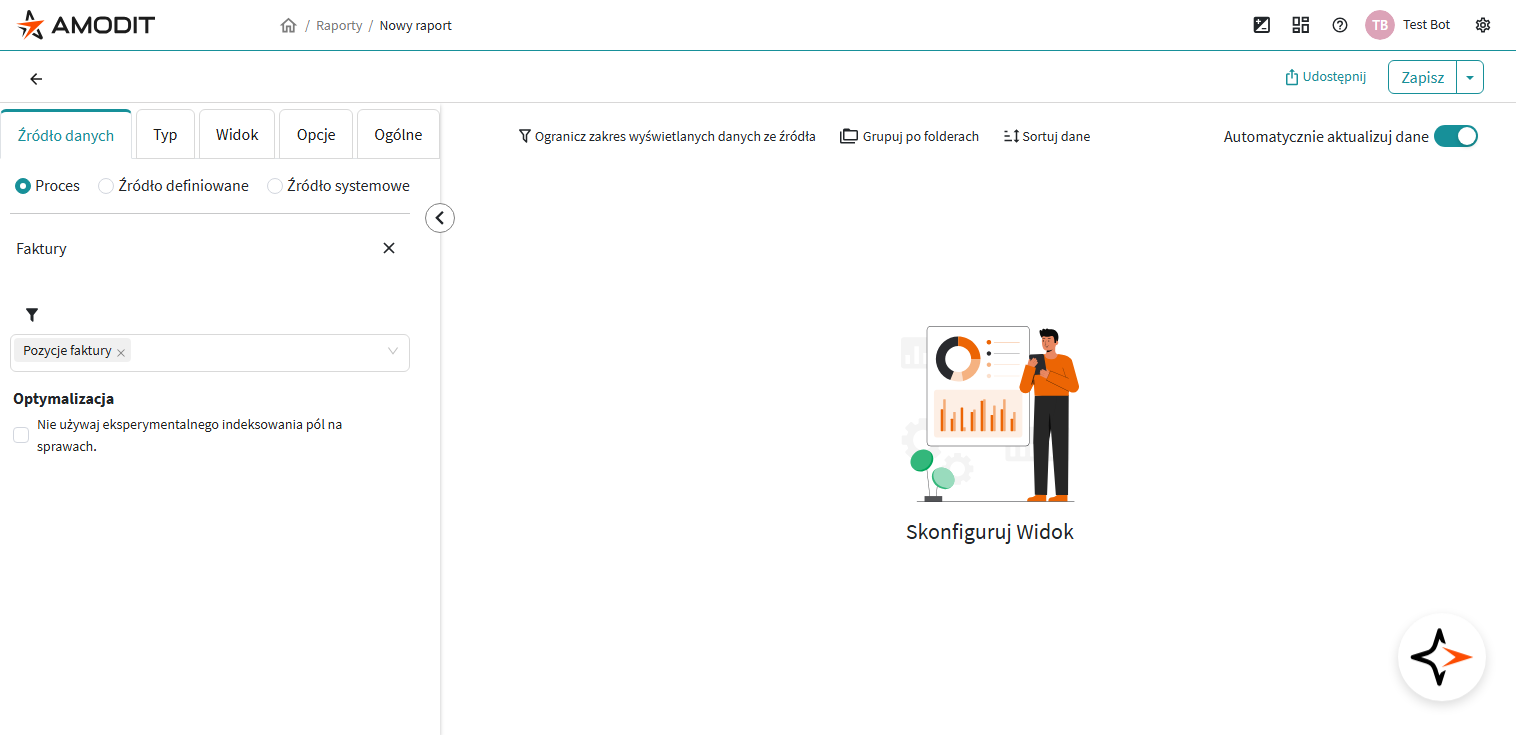Image resolution: width=1516 pixels, height=735 pixels.
Task: Open the dark mode contrast icon
Action: click(x=1262, y=25)
